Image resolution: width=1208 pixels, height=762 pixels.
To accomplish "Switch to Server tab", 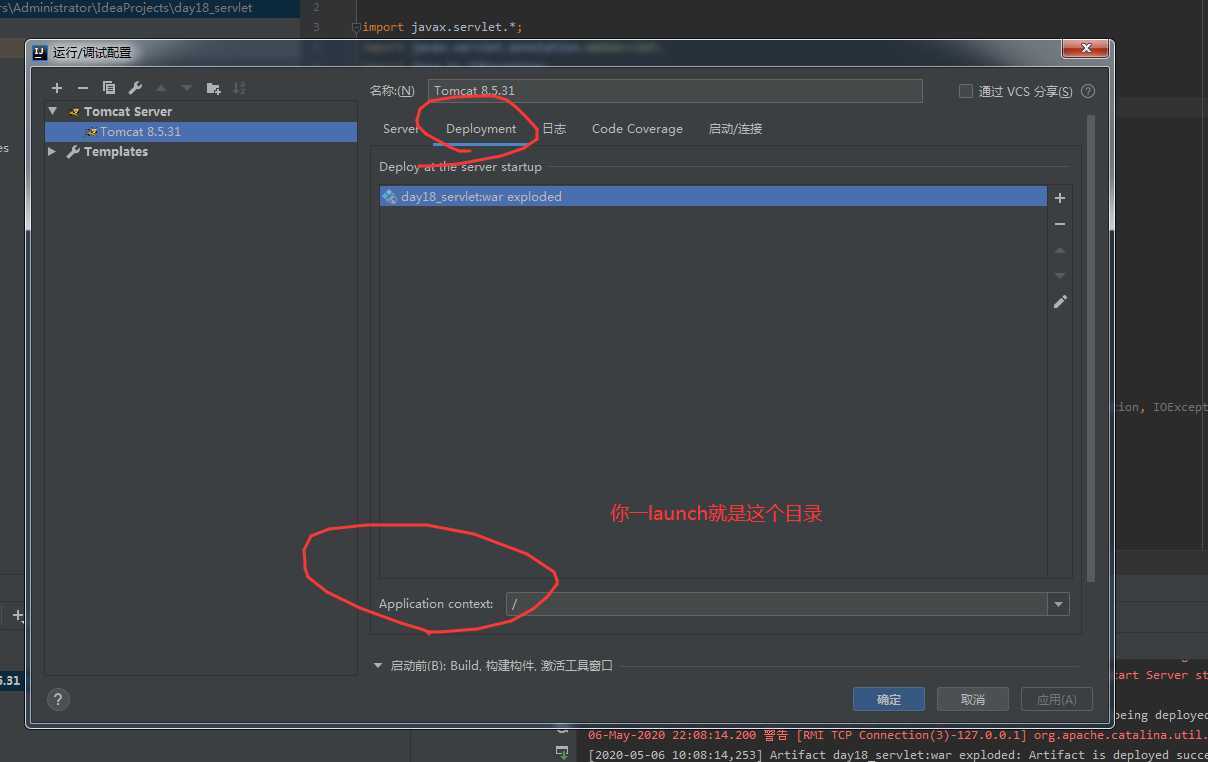I will click(401, 129).
